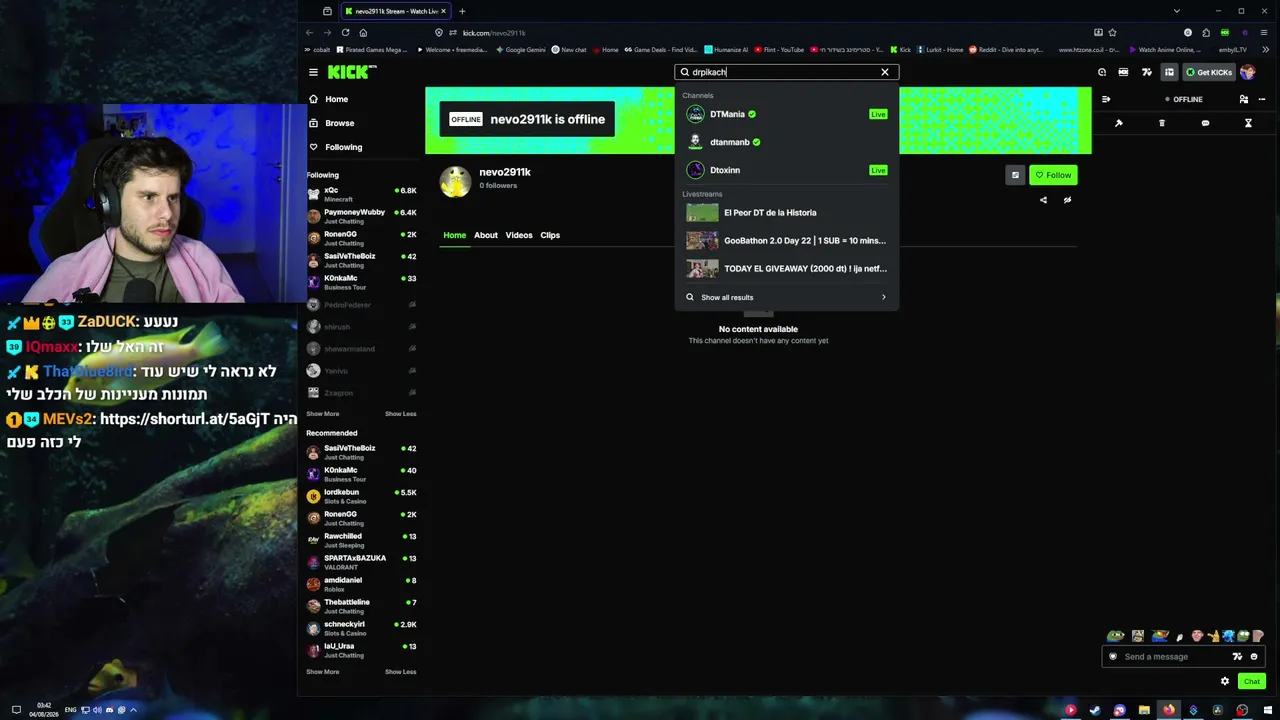Open the chat users list icon
This screenshot has width=1280, height=720.
[x=1243, y=99]
